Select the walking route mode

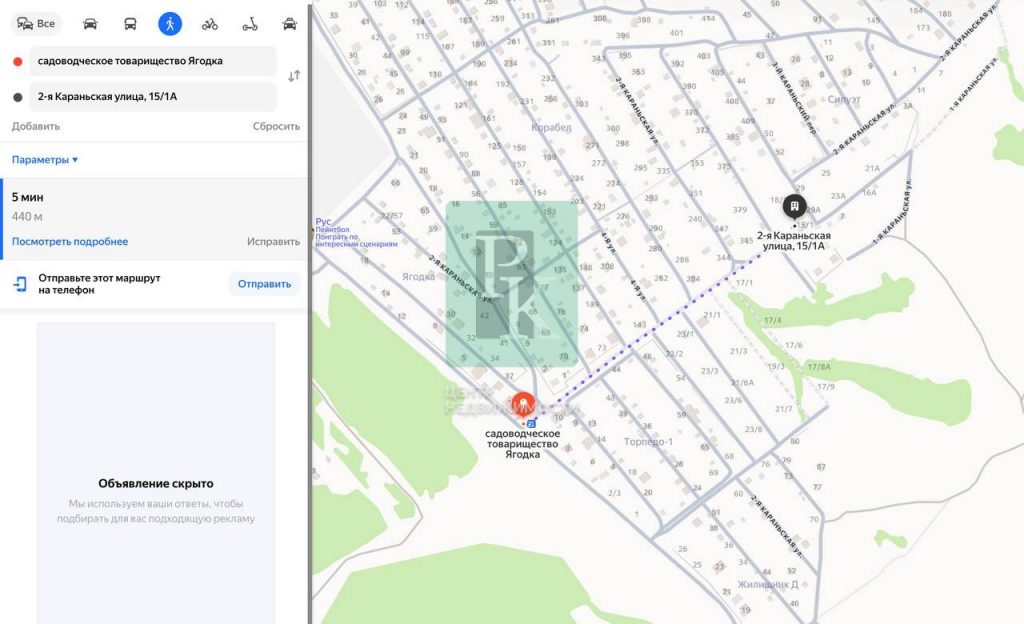pos(170,24)
